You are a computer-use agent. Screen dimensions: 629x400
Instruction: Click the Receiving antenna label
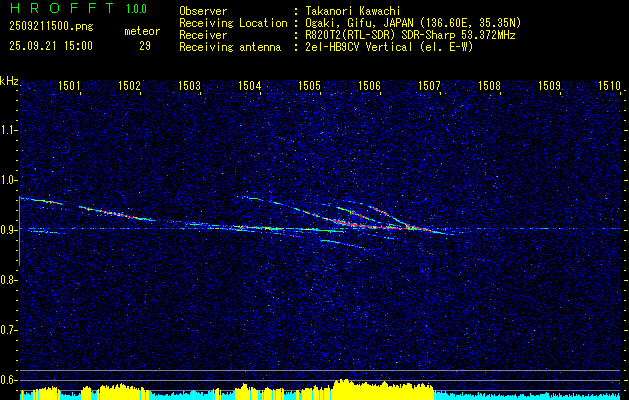click(230, 47)
